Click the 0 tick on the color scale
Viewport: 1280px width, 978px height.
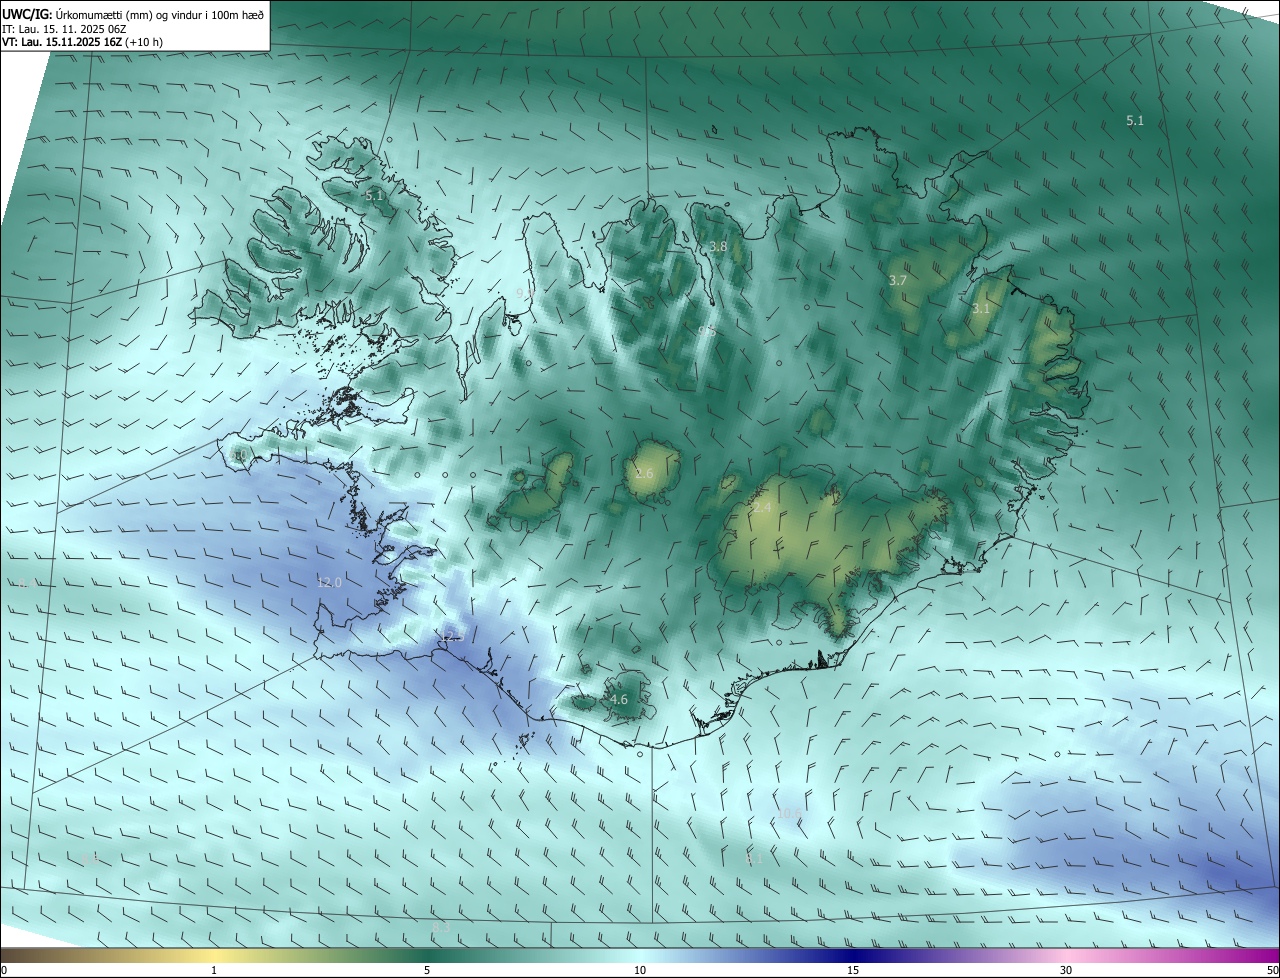pyautogui.click(x=4, y=970)
